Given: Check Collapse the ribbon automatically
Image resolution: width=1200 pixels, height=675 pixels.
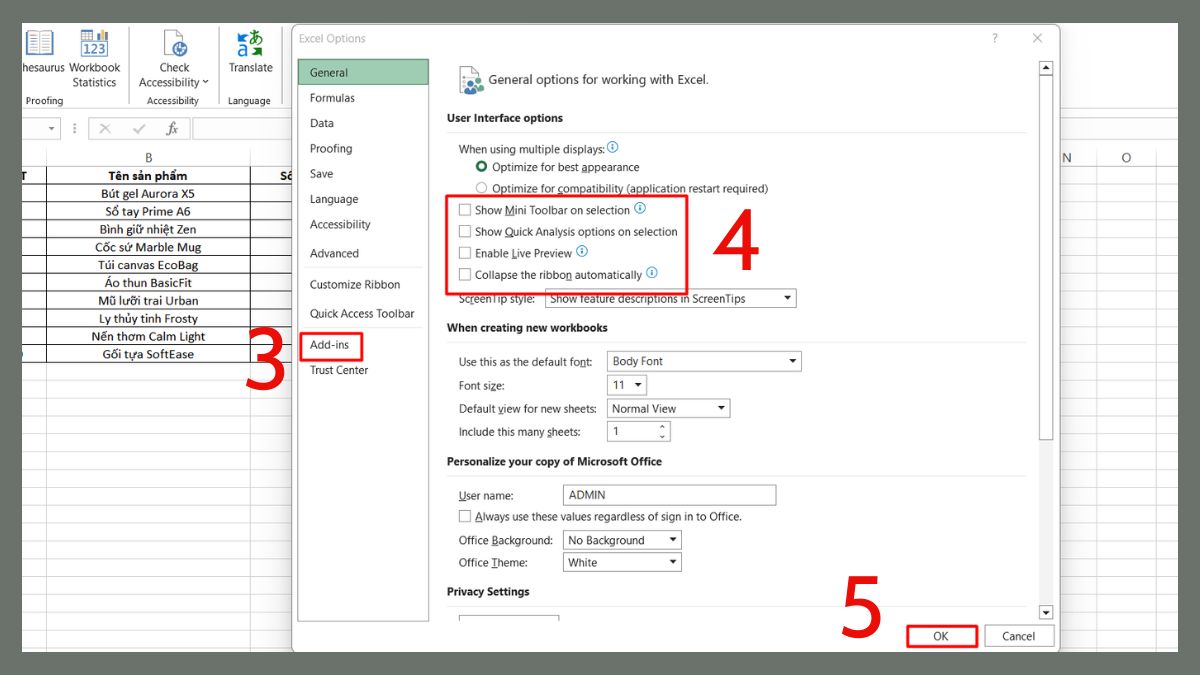Looking at the screenshot, I should point(465,274).
